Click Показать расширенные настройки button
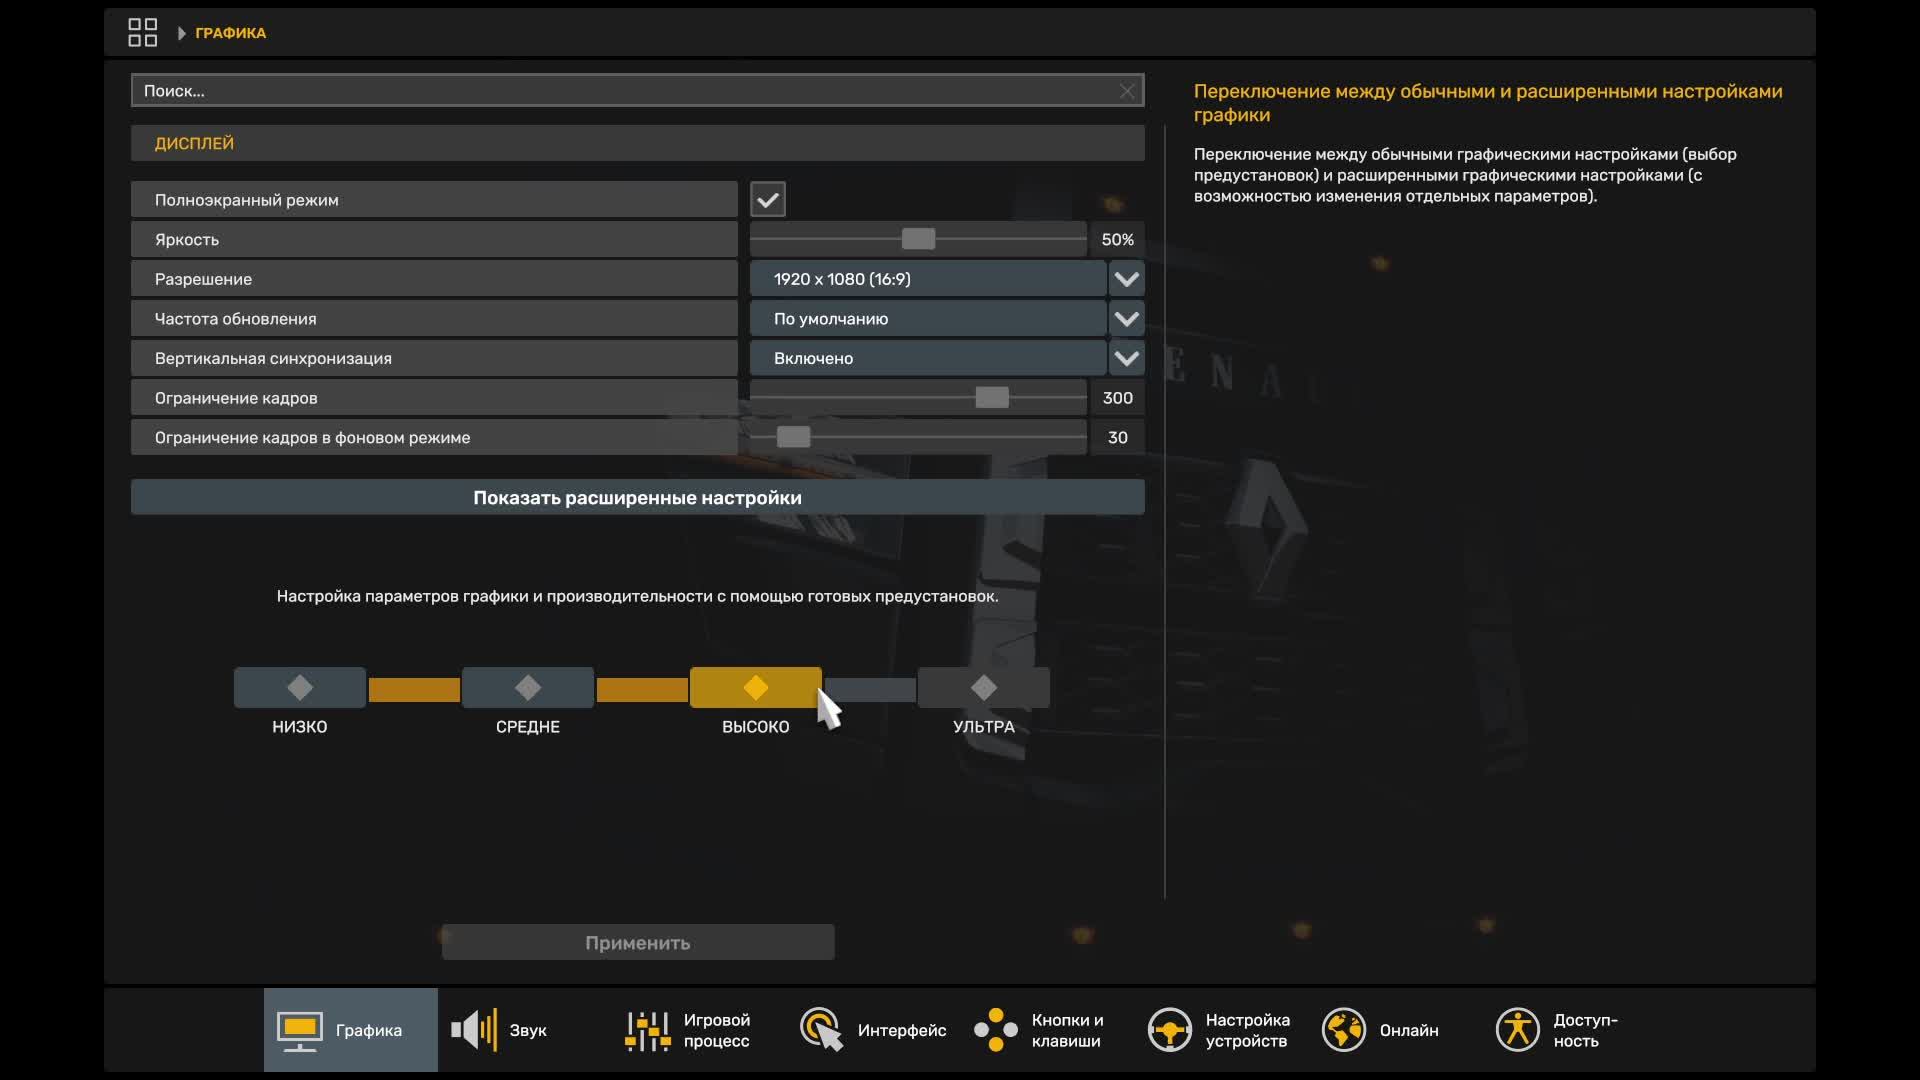The width and height of the screenshot is (1920, 1080). point(637,497)
